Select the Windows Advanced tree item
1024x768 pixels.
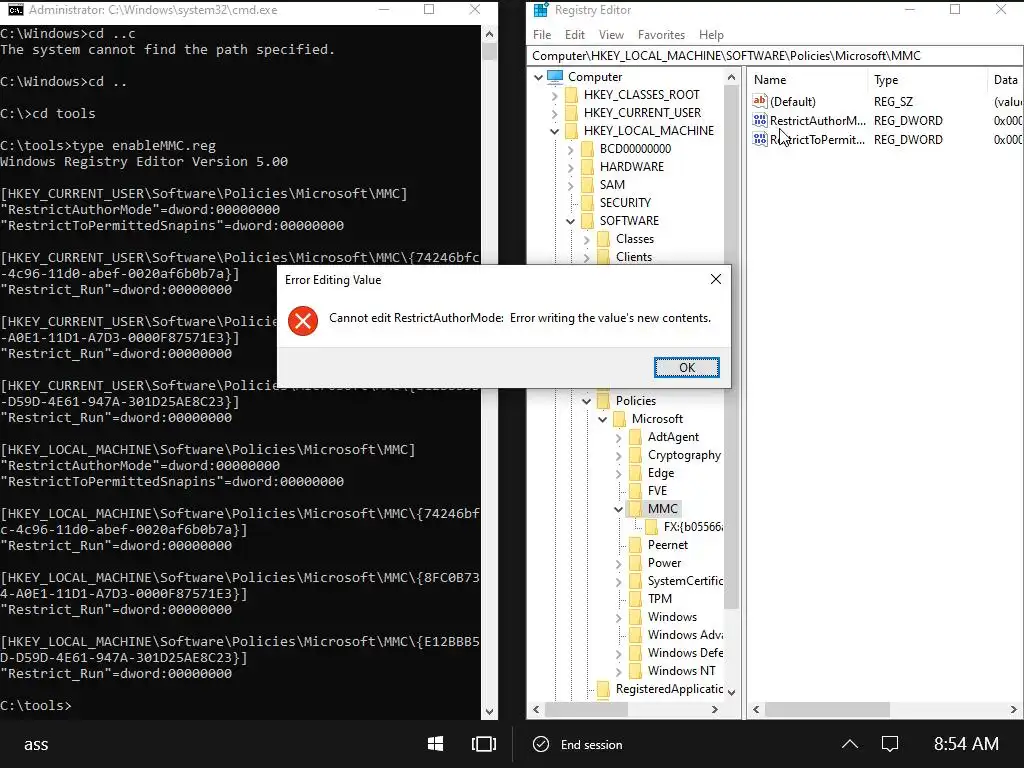click(685, 635)
